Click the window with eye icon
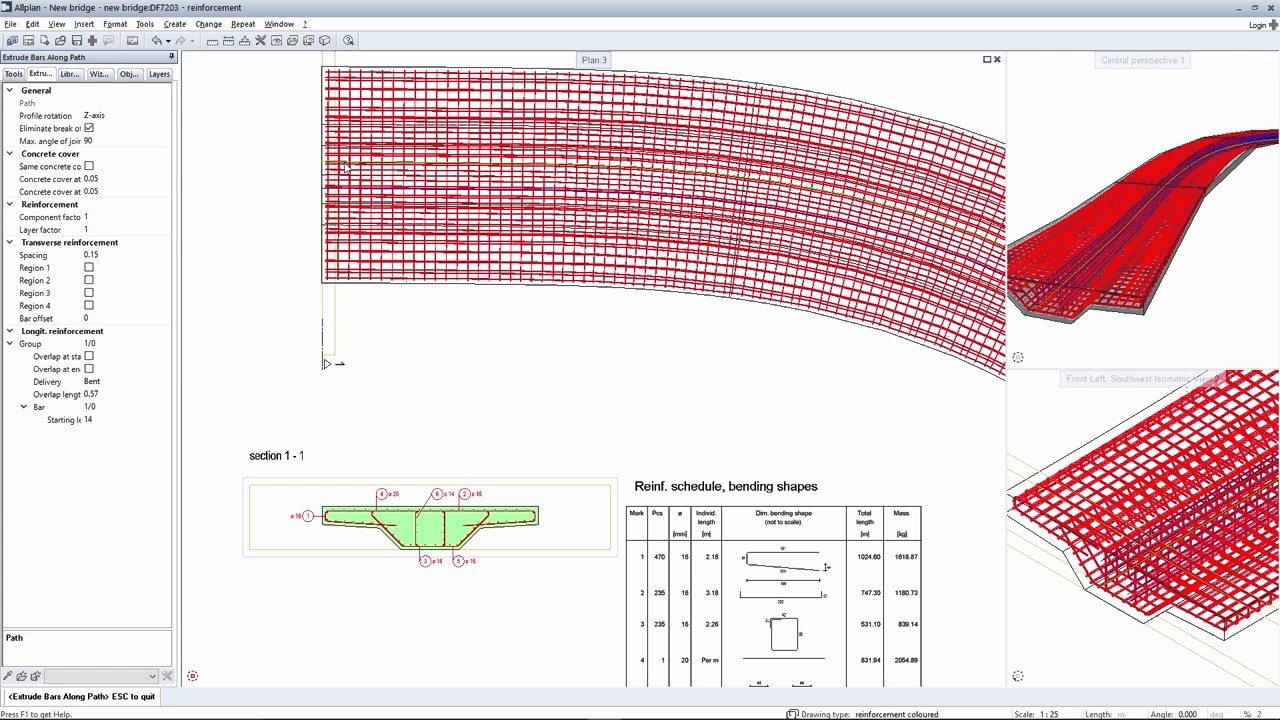 click(276, 41)
